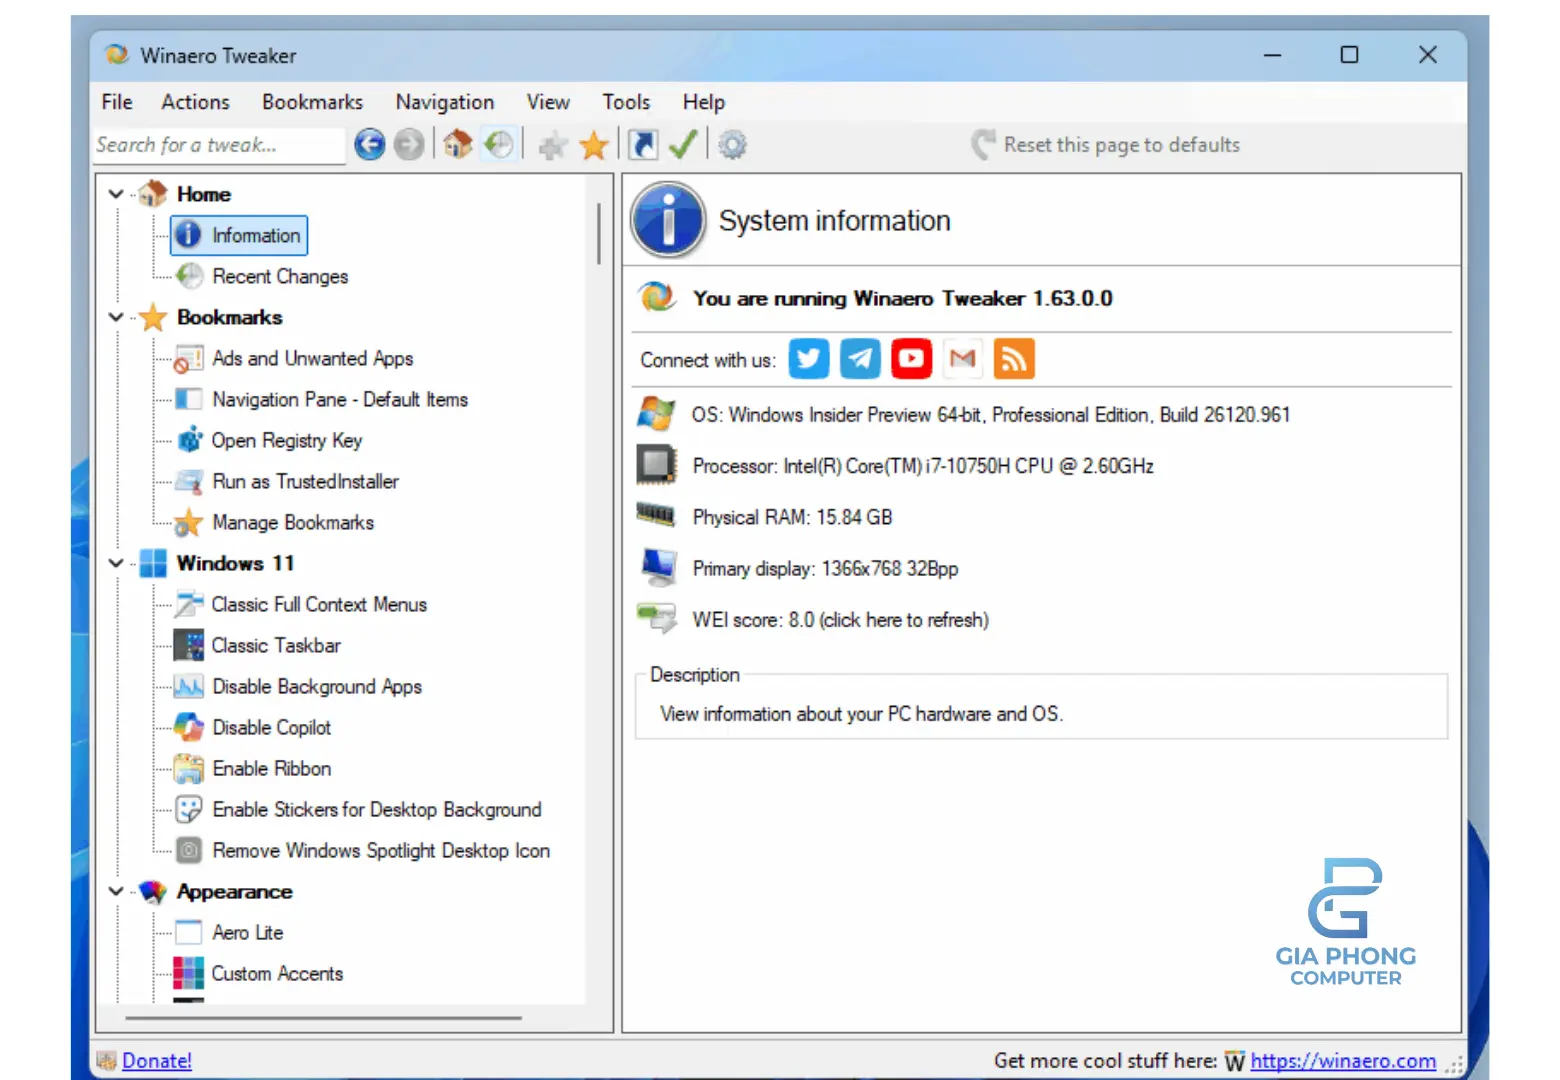This screenshot has height=1080, width=1560.
Task: Click the RSS feed icon
Action: (x=1014, y=358)
